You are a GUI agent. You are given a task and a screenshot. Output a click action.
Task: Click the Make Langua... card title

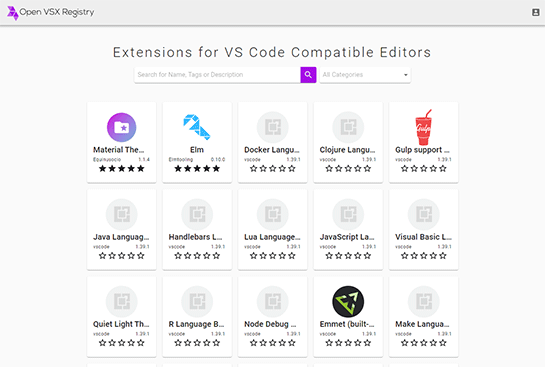[422, 324]
